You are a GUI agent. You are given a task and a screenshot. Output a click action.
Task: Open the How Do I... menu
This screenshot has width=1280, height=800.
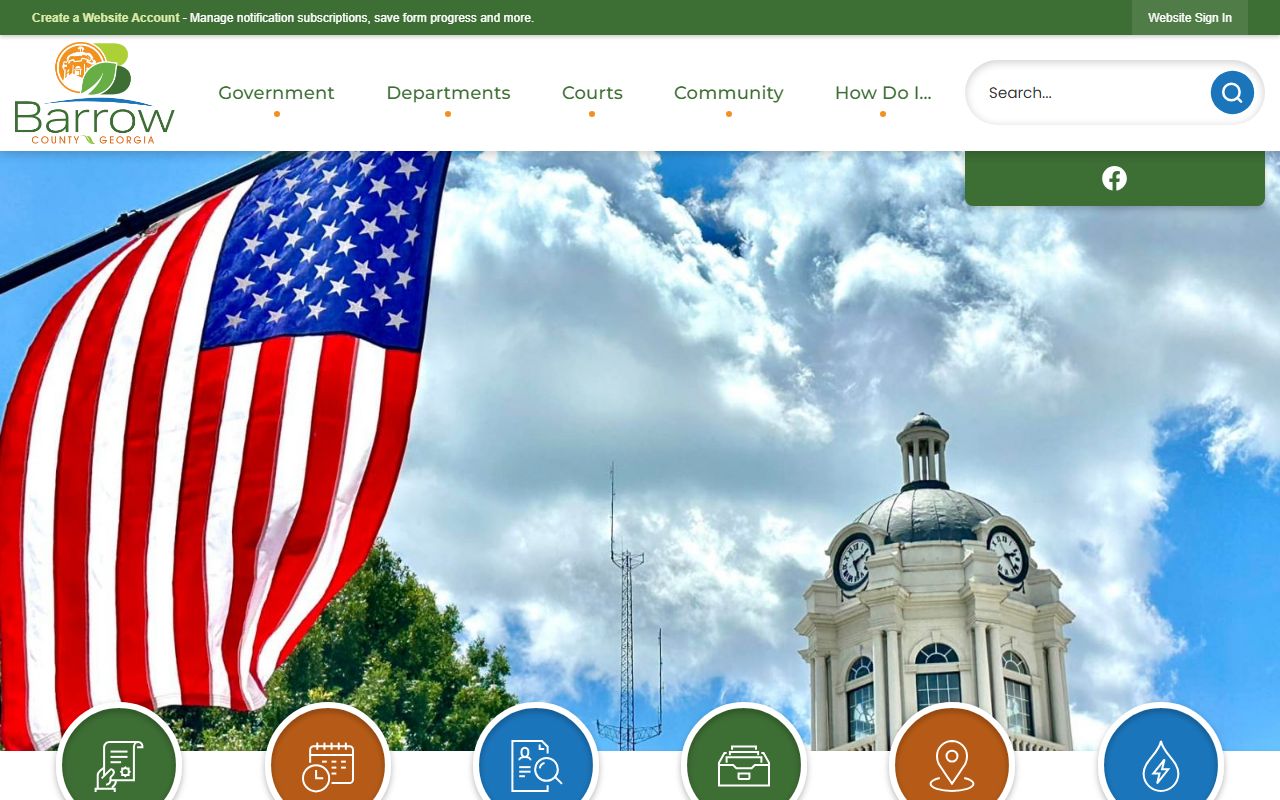[883, 93]
